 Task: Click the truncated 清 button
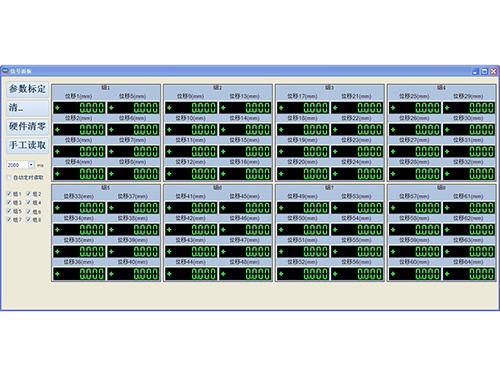point(27,108)
